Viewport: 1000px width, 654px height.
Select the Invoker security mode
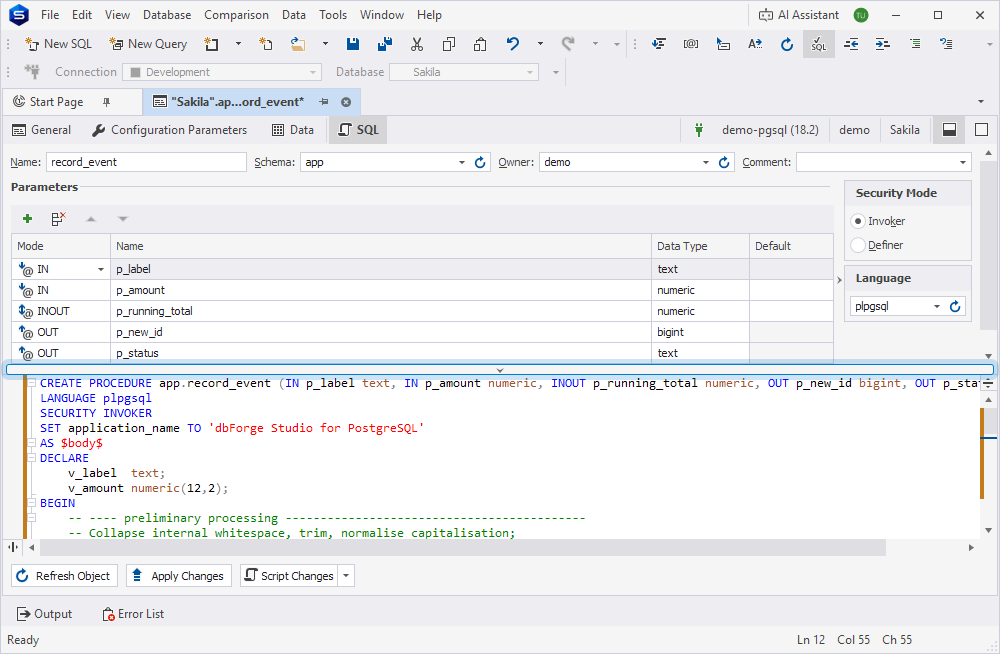(x=858, y=221)
